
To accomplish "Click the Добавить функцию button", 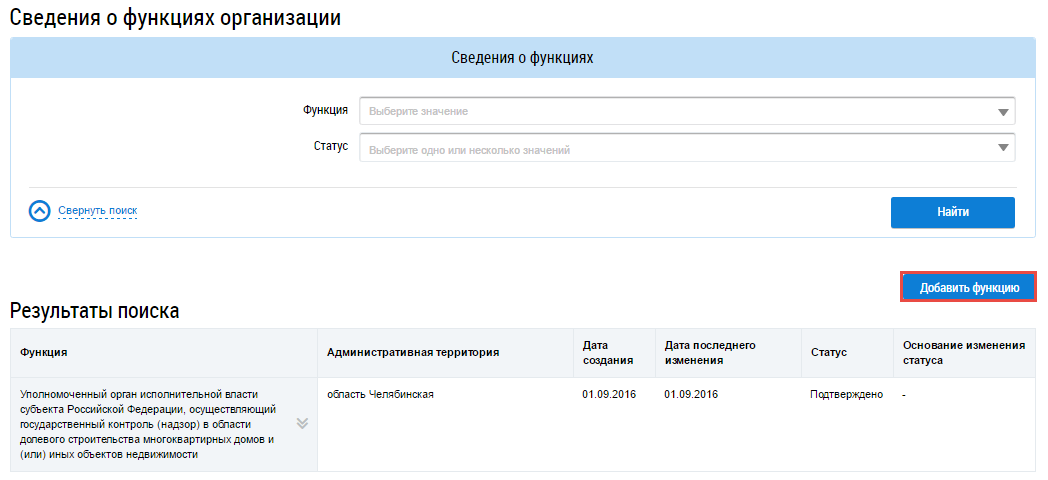I will coord(968,287).
